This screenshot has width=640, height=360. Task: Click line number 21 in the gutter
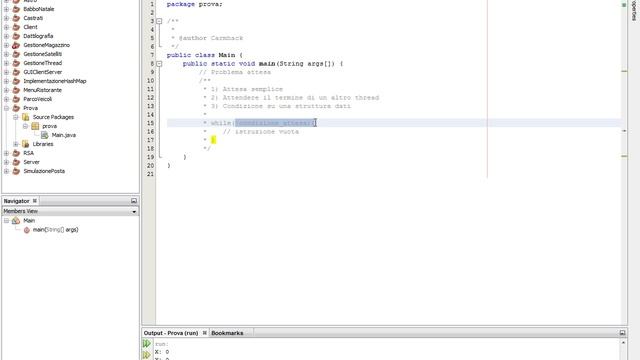pos(151,174)
